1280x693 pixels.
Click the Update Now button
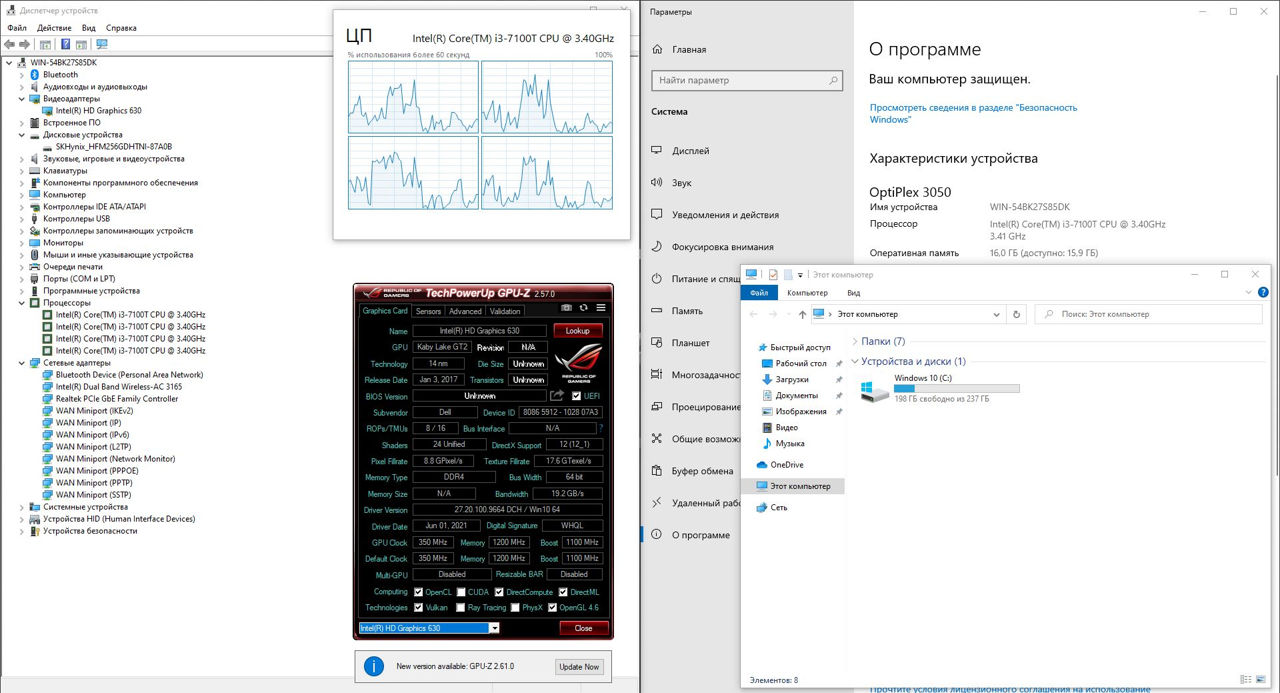coord(579,666)
